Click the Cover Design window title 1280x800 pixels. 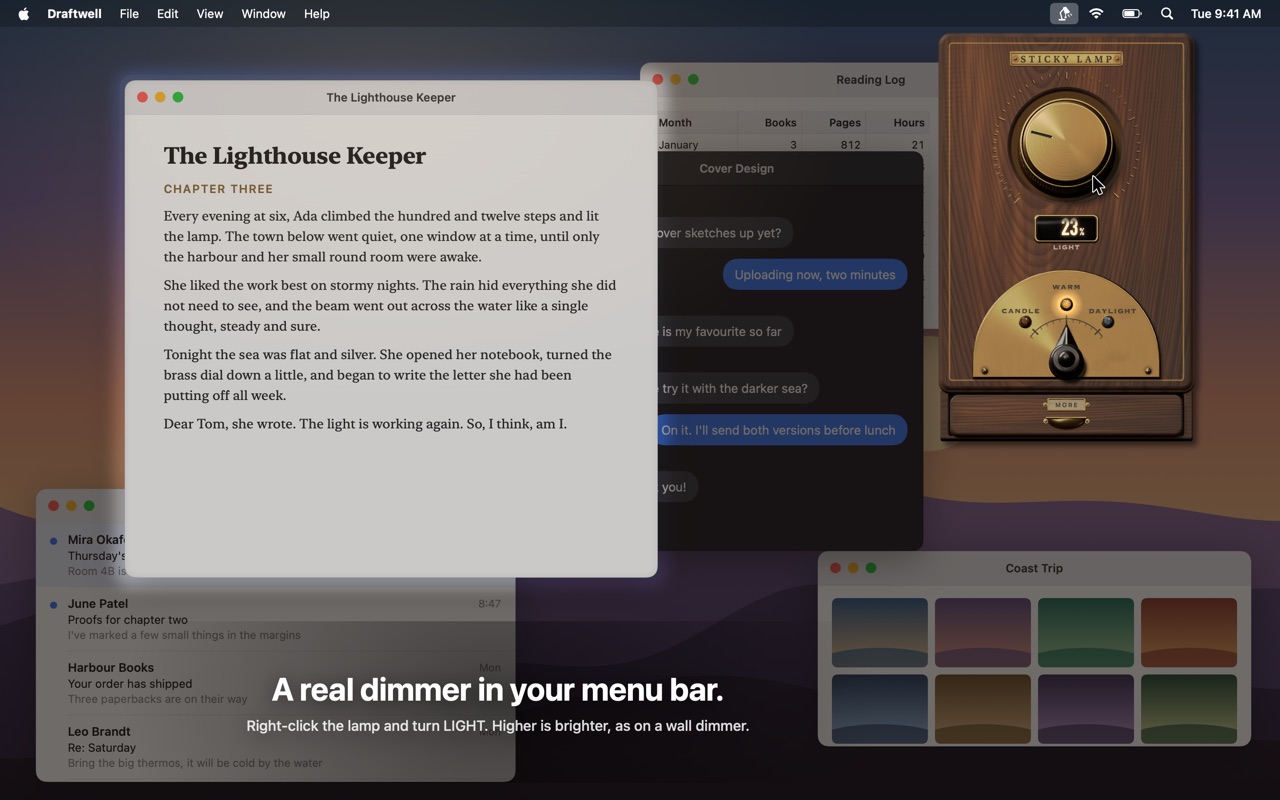pyautogui.click(x=737, y=168)
